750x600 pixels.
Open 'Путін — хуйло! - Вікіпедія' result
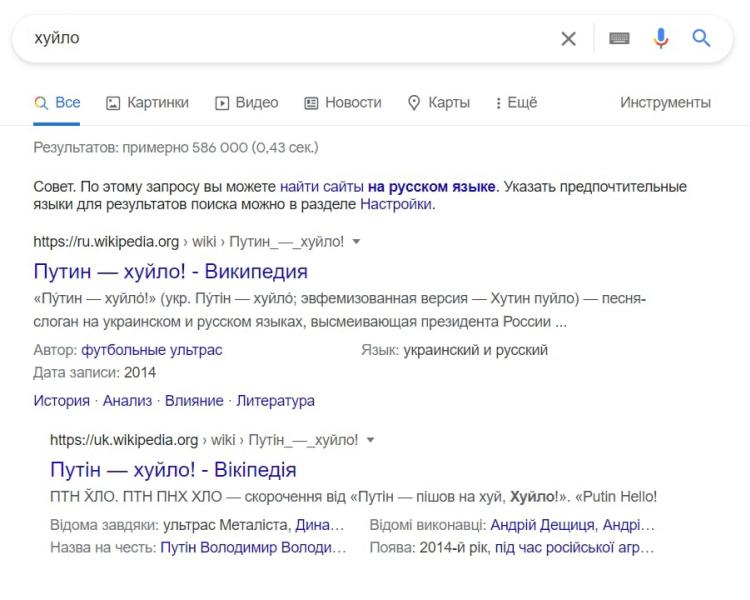tap(173, 469)
